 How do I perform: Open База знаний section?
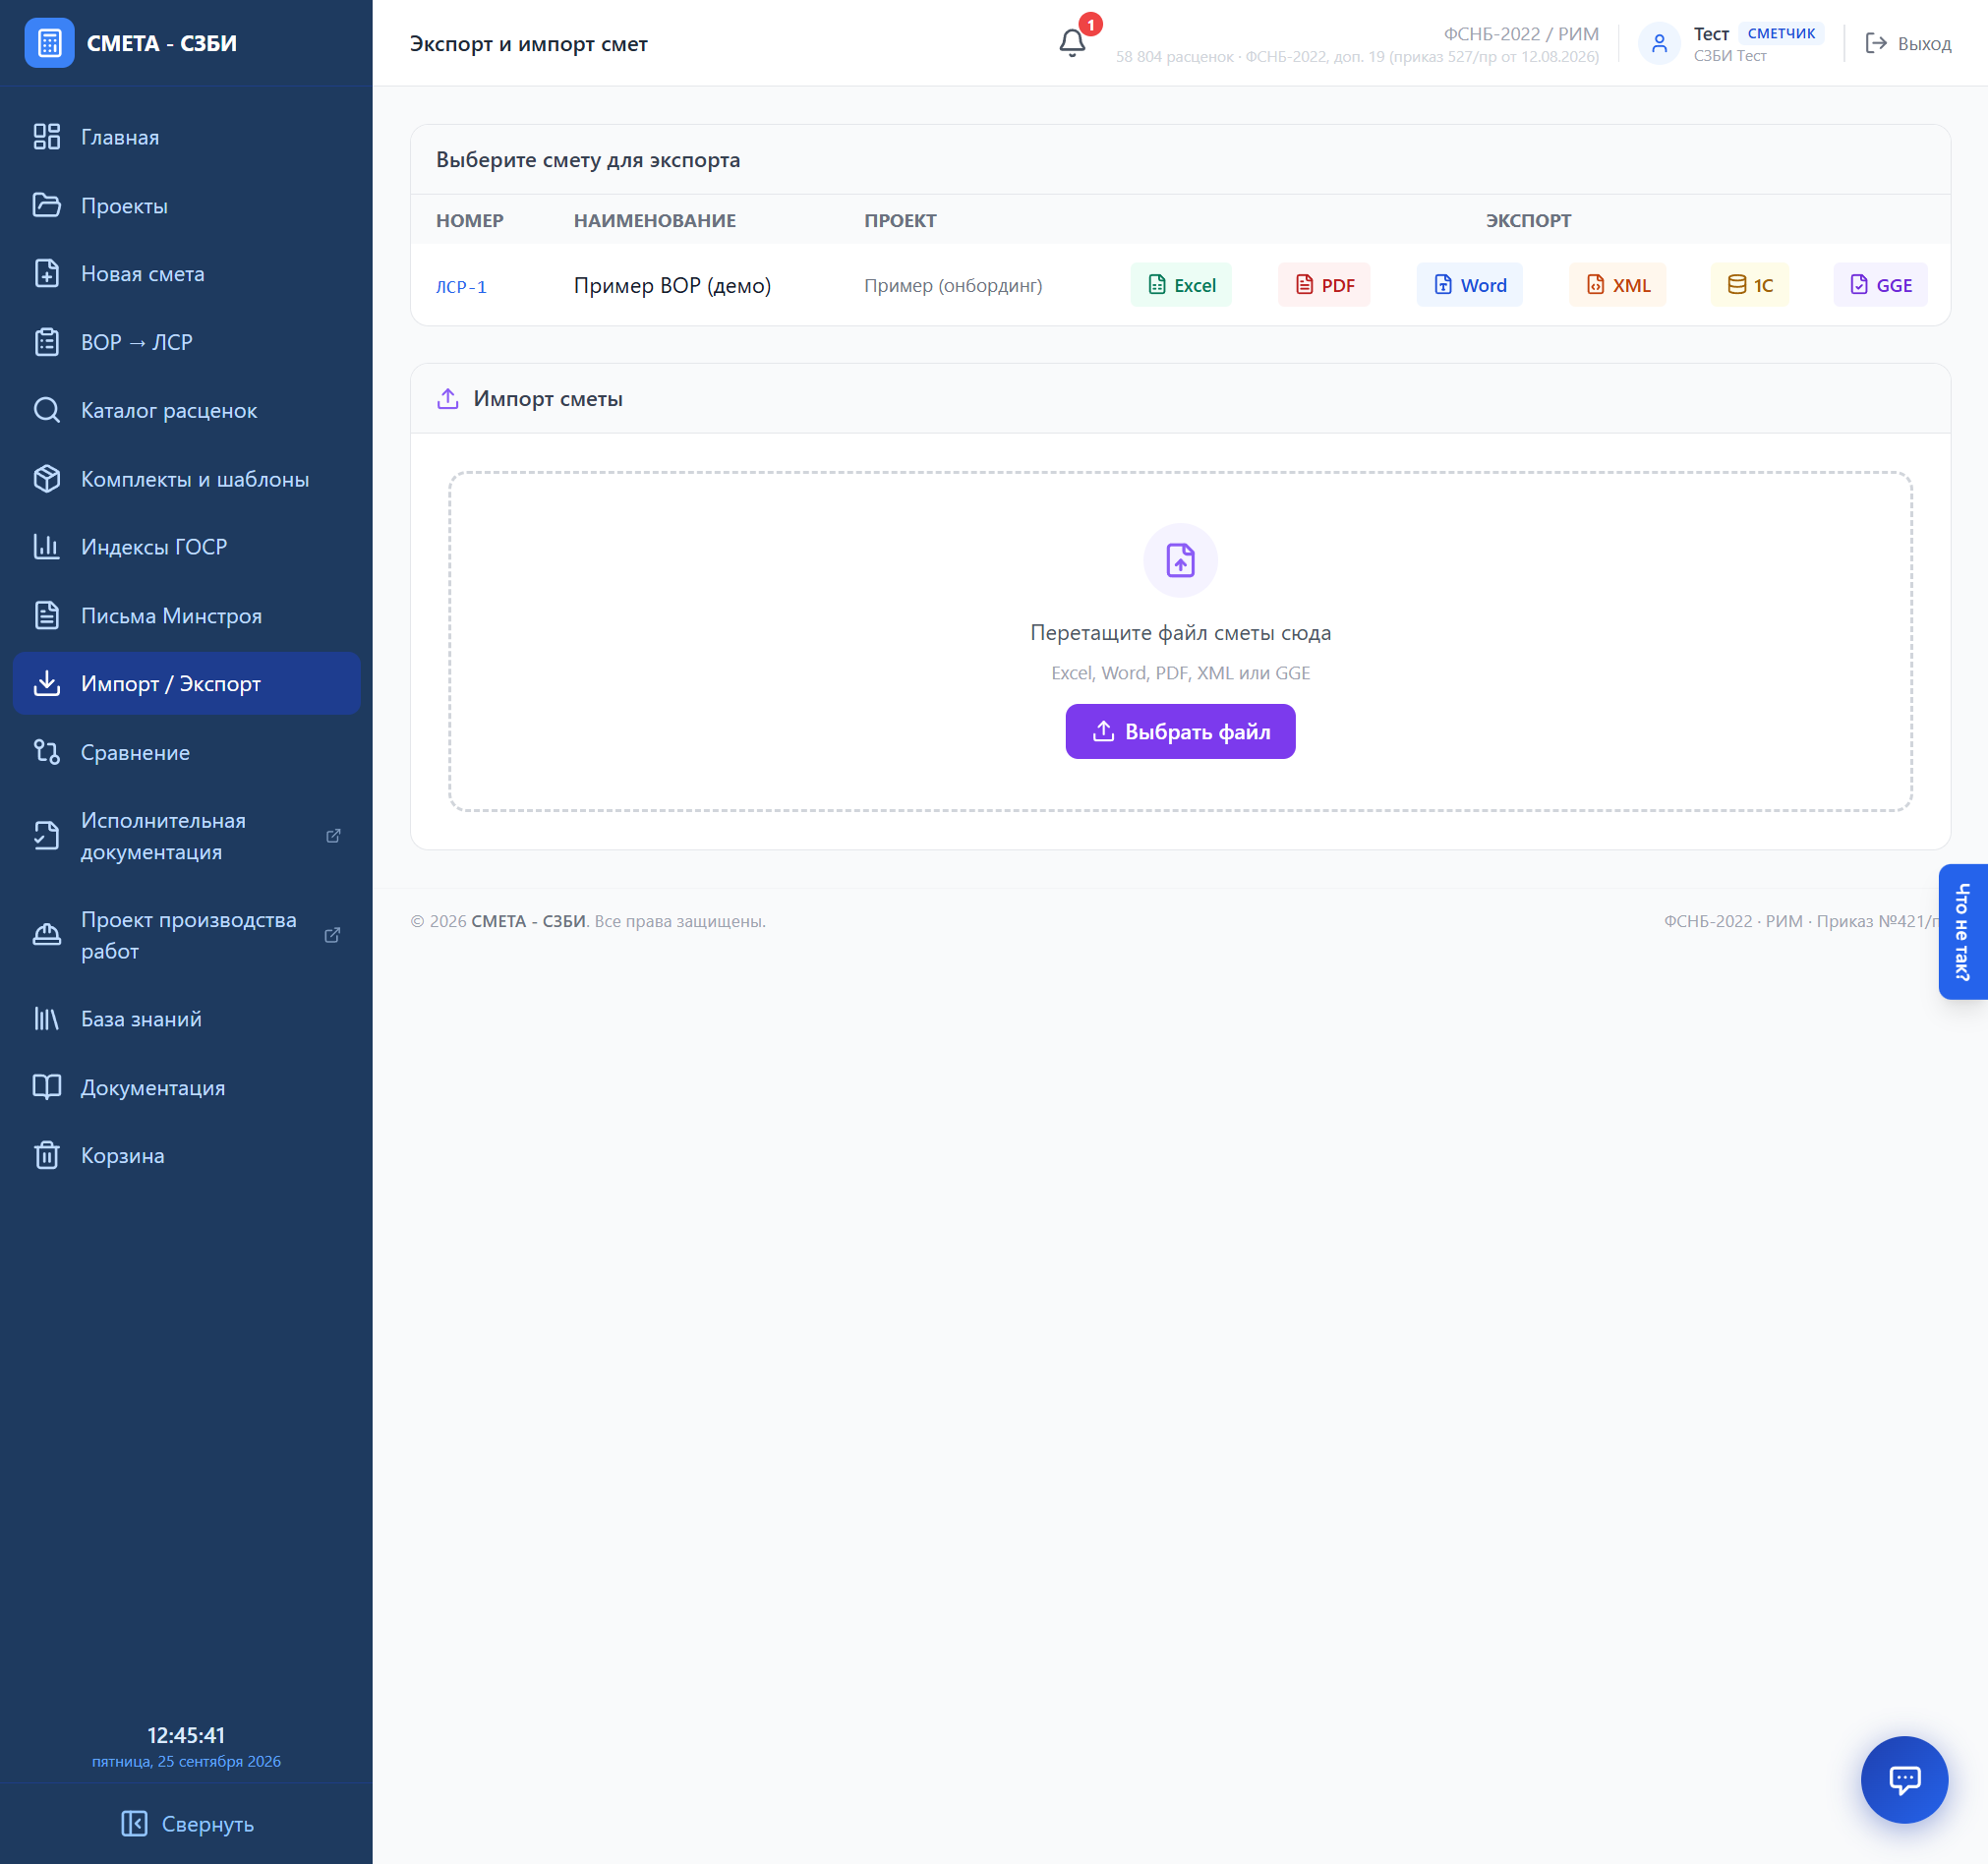[x=186, y=1018]
